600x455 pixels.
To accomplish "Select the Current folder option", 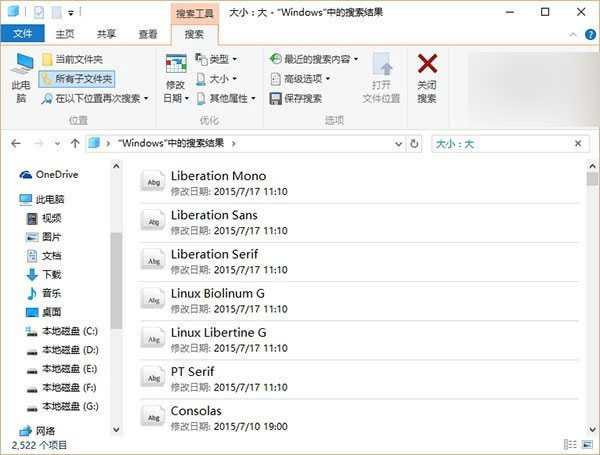I will tap(72, 59).
